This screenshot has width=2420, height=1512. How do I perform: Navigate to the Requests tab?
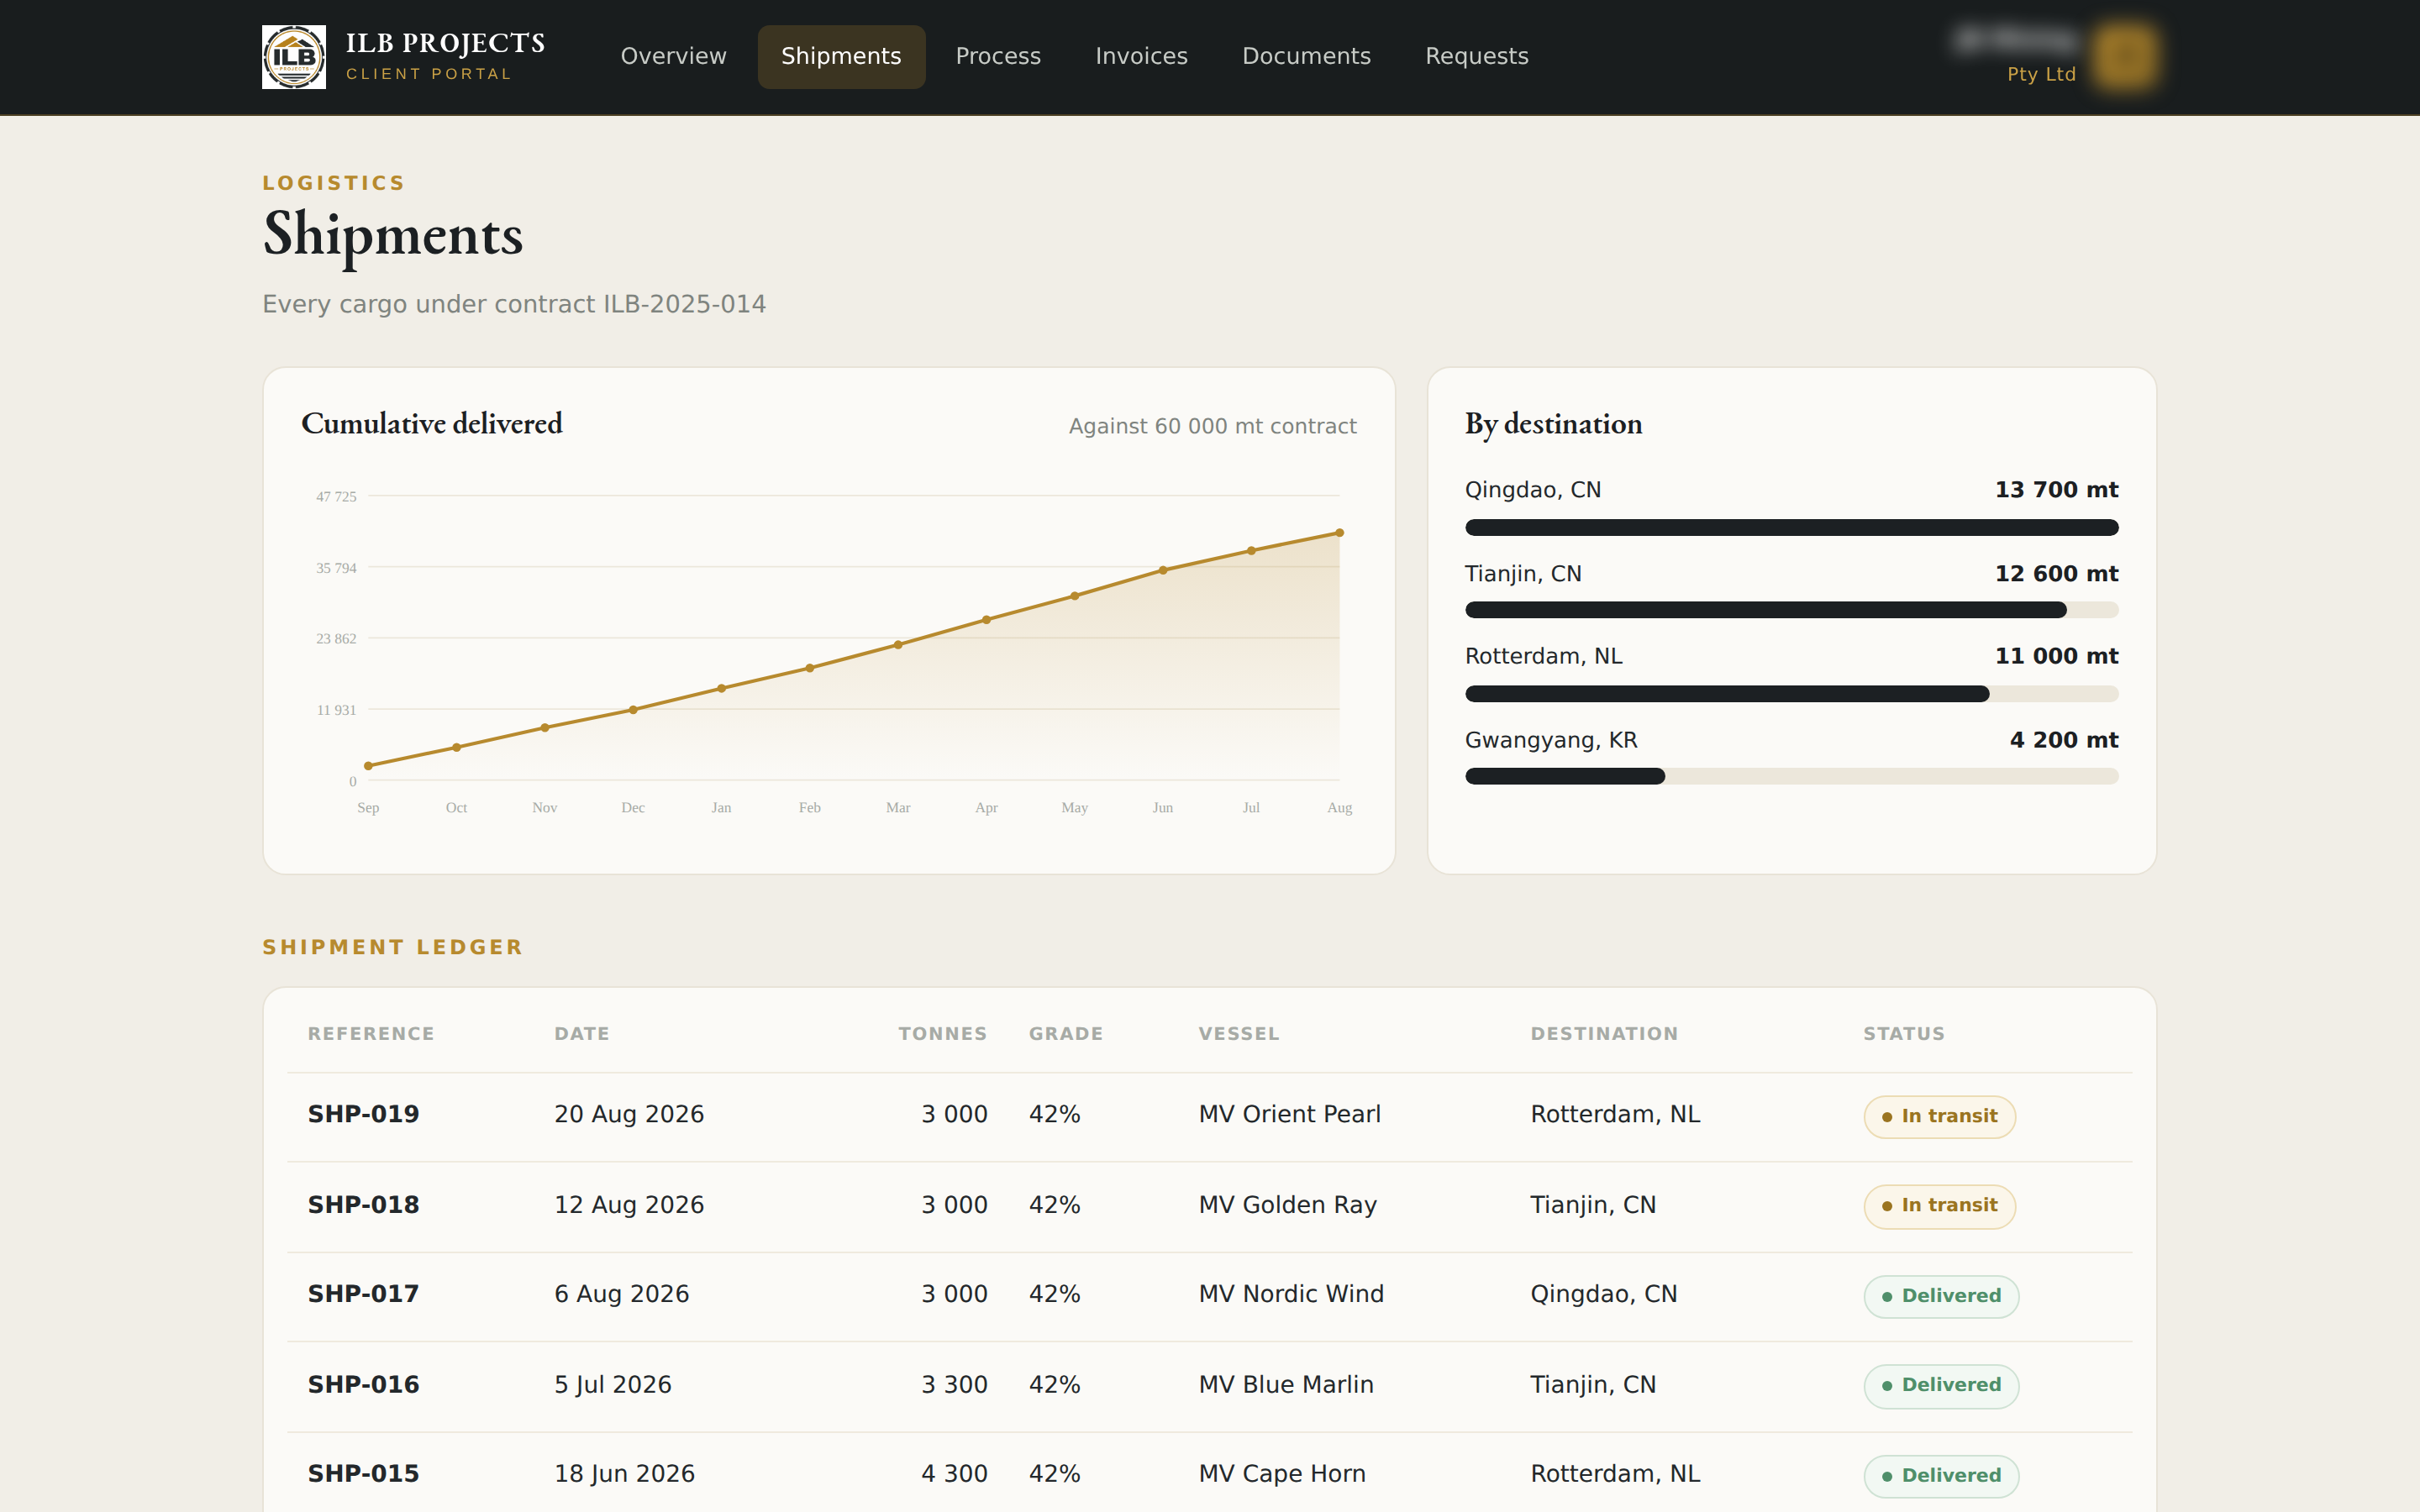point(1476,57)
